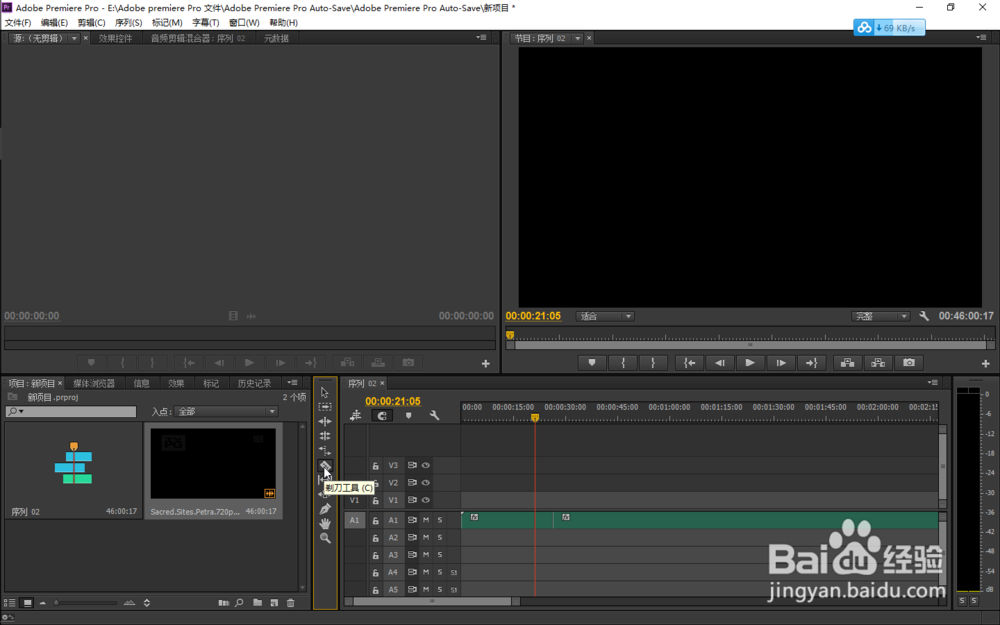Select the Hand tool
The height and width of the screenshot is (625, 1000).
325,524
